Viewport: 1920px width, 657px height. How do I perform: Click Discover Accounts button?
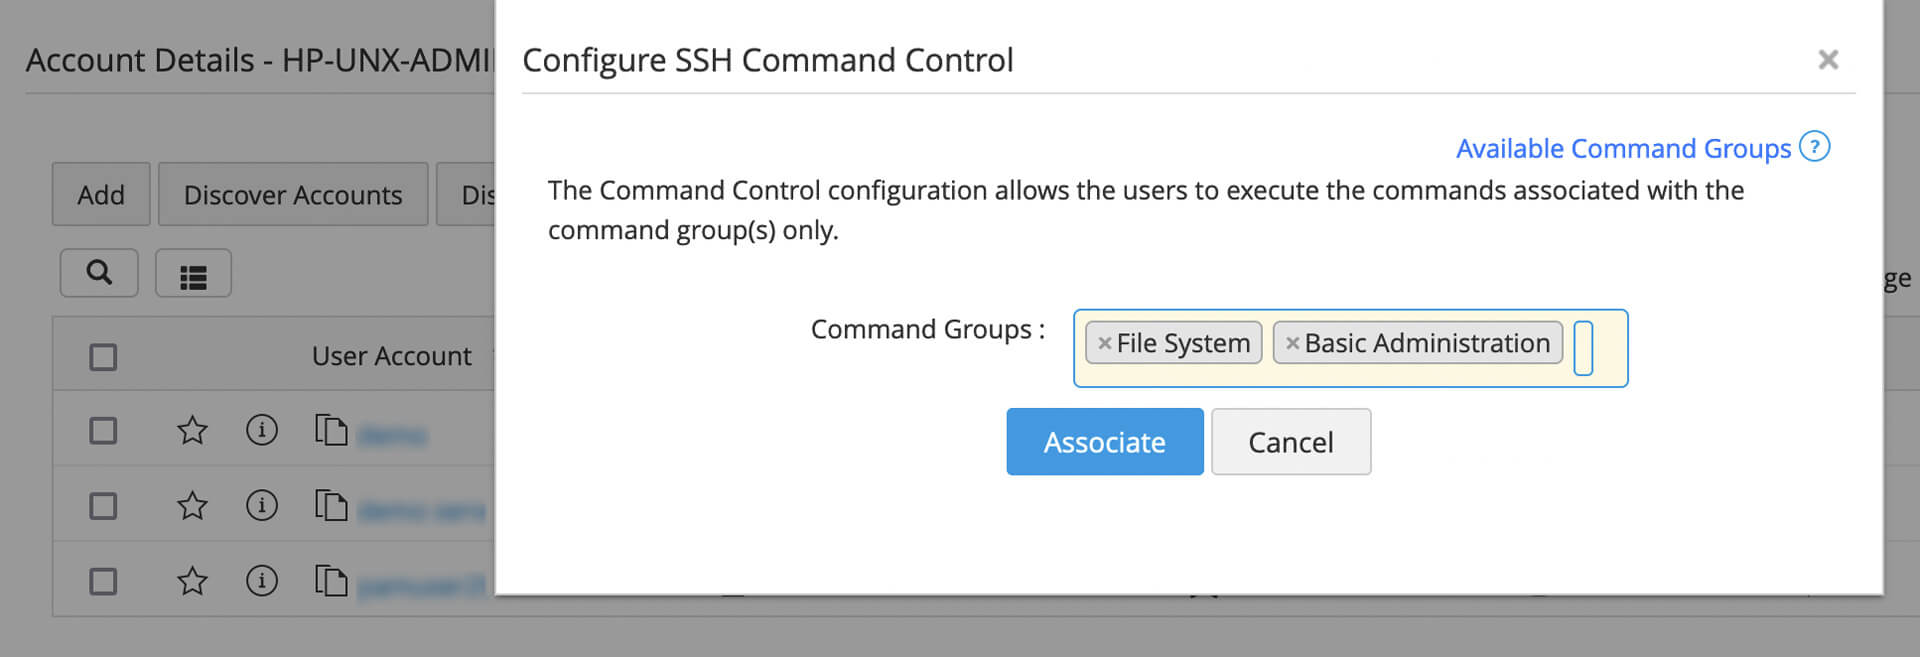coord(292,195)
